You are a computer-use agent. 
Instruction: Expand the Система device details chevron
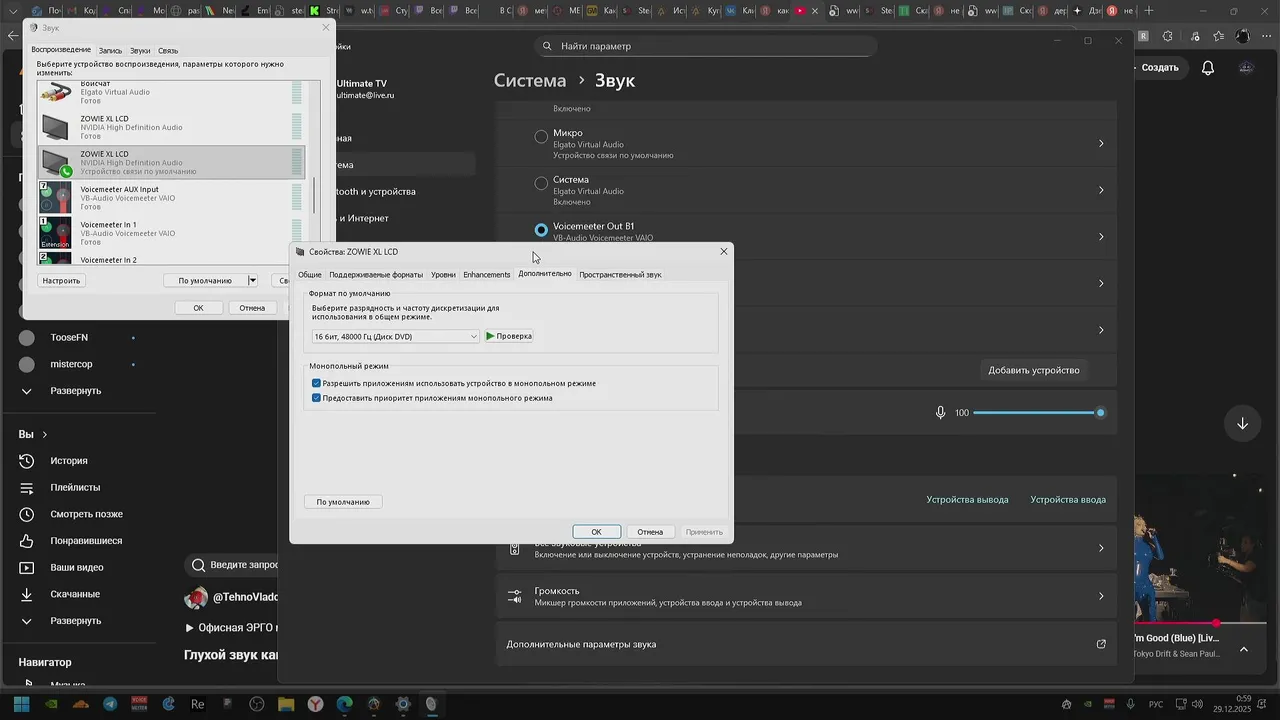[x=1101, y=190]
